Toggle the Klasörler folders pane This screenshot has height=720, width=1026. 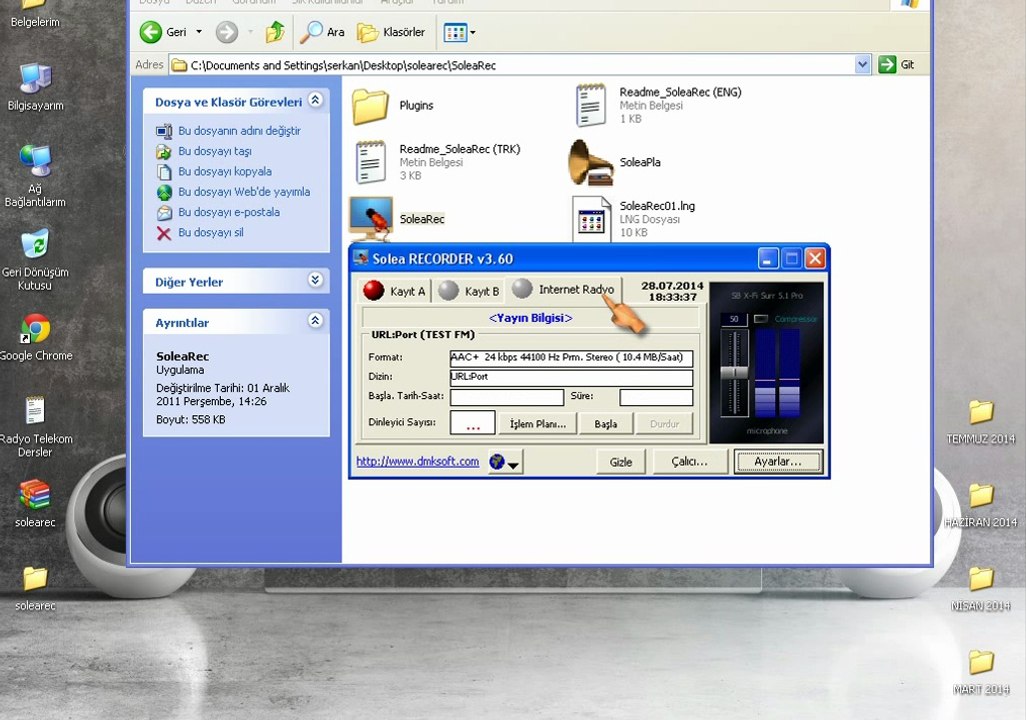[x=391, y=32]
